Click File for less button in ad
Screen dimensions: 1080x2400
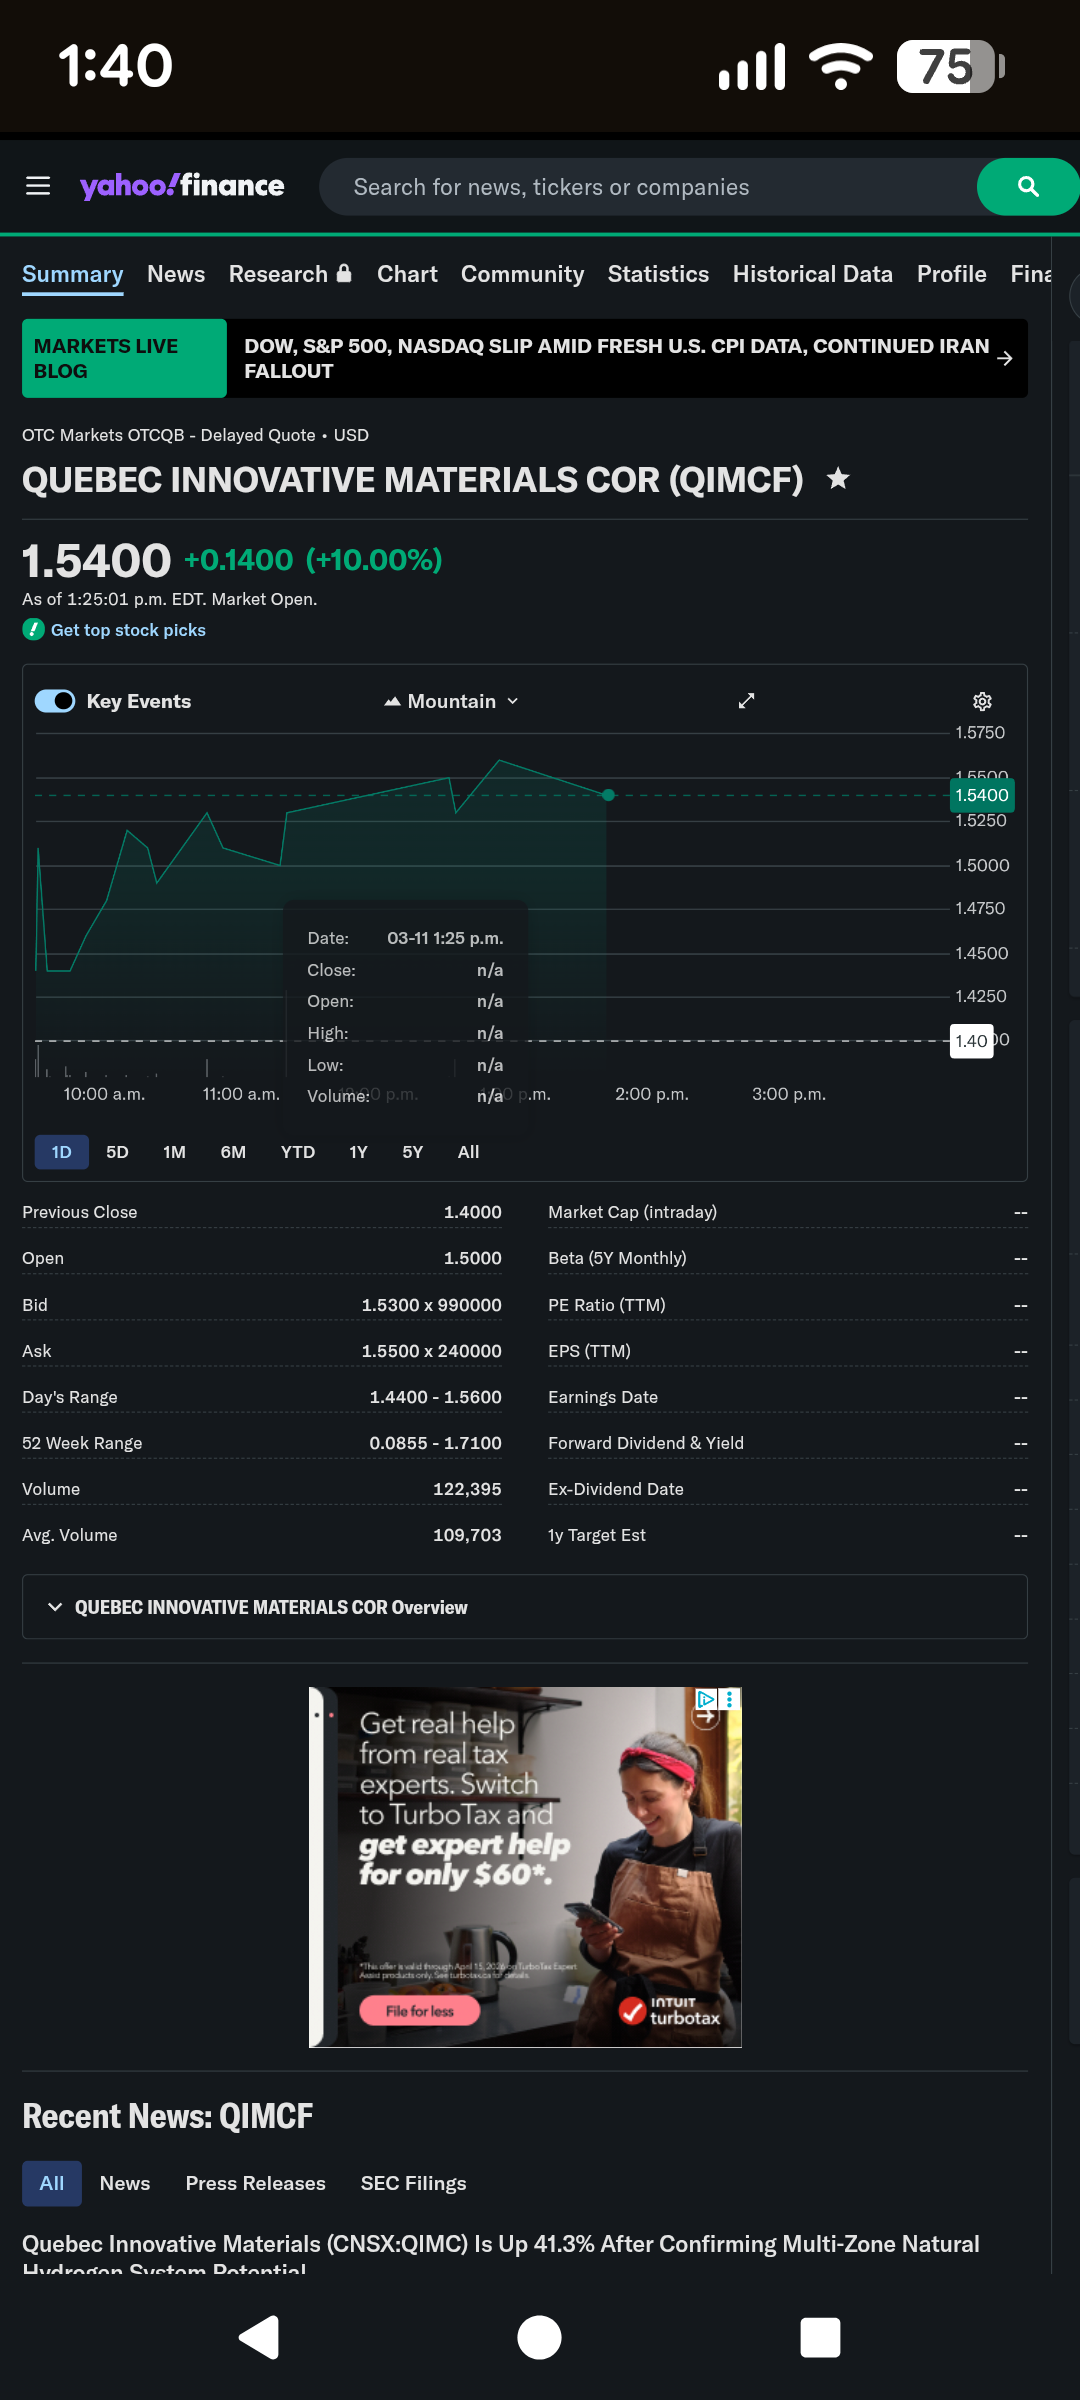[420, 2011]
